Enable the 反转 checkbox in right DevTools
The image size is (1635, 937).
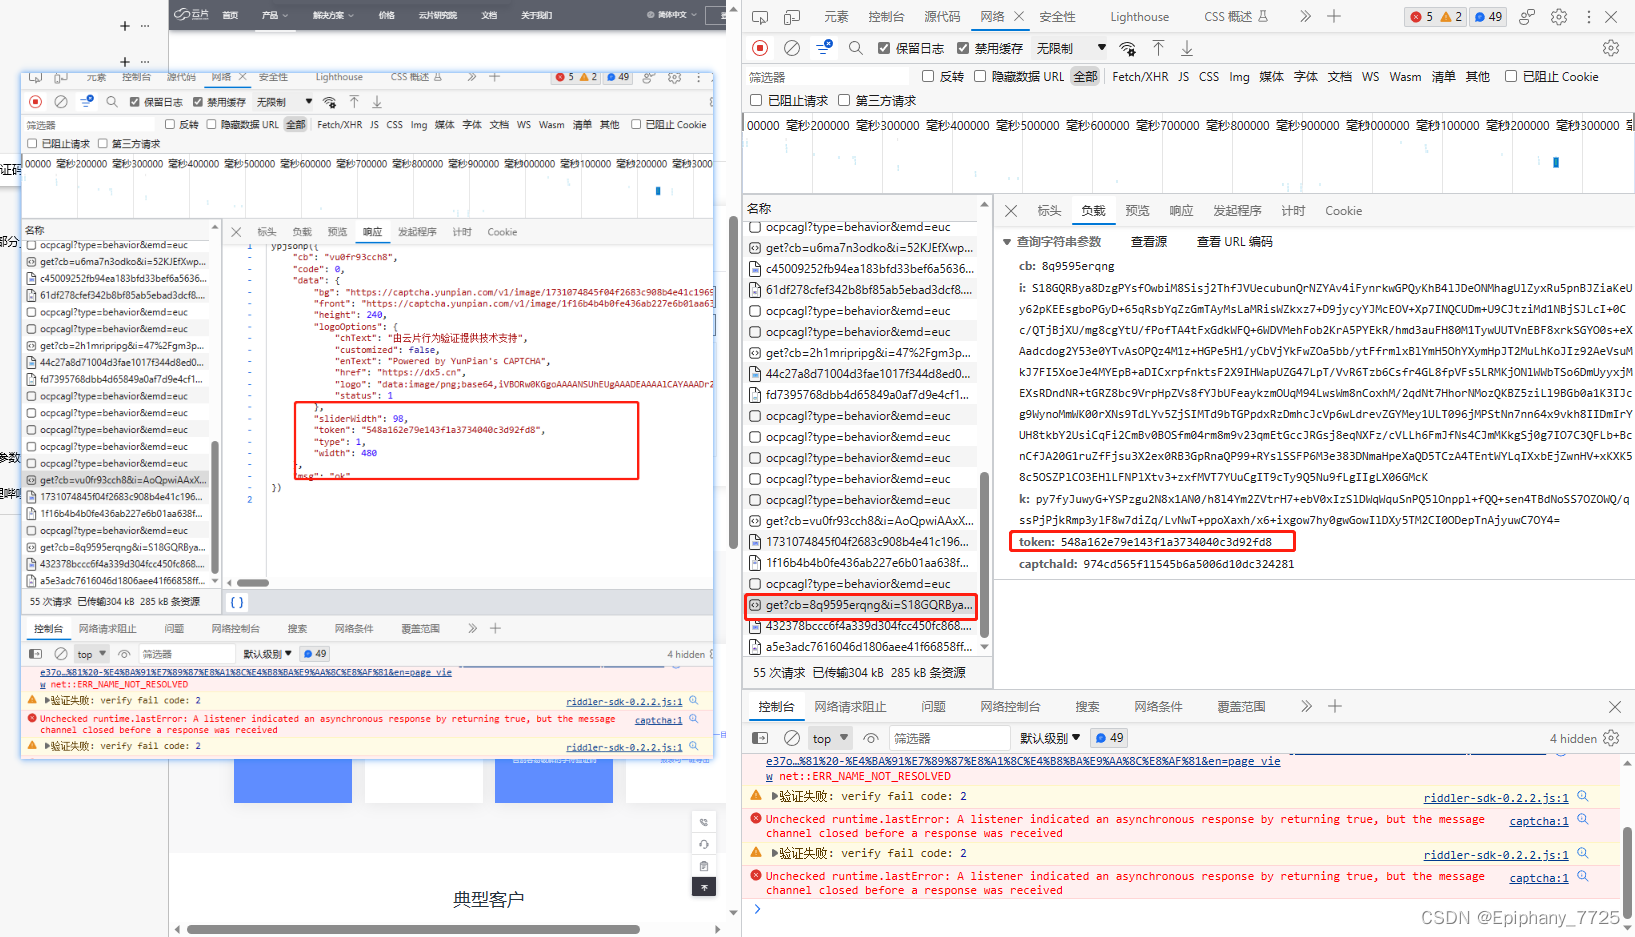[928, 76]
